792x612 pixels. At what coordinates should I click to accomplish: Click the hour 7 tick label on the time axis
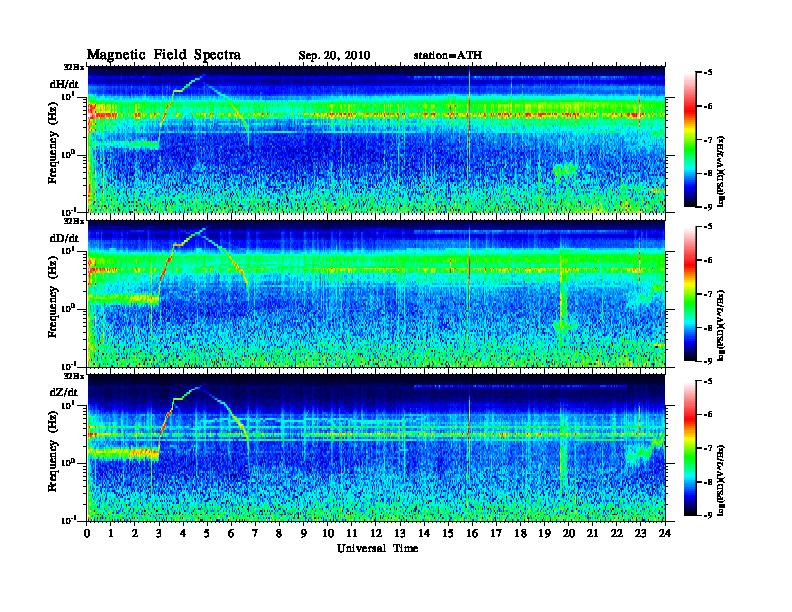(256, 533)
